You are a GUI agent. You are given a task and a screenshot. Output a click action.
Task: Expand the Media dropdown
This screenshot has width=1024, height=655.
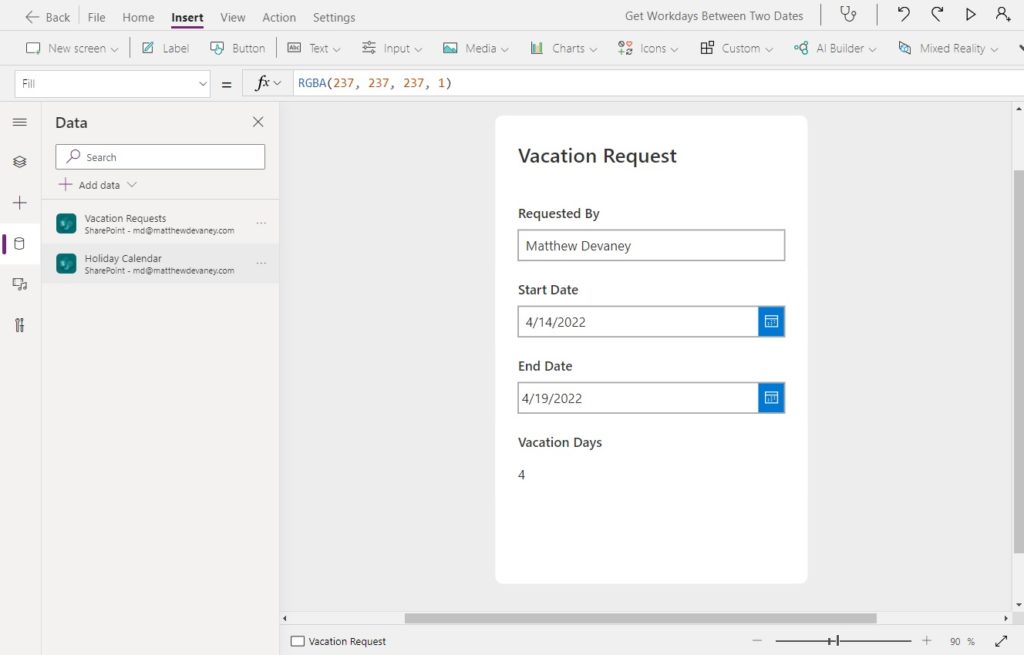[475, 48]
